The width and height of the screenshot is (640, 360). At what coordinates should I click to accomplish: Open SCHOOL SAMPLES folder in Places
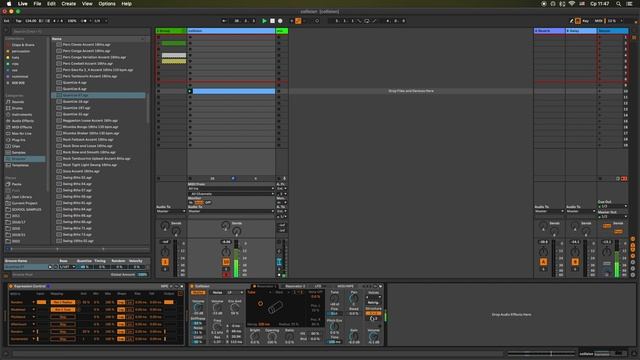(x=26, y=209)
